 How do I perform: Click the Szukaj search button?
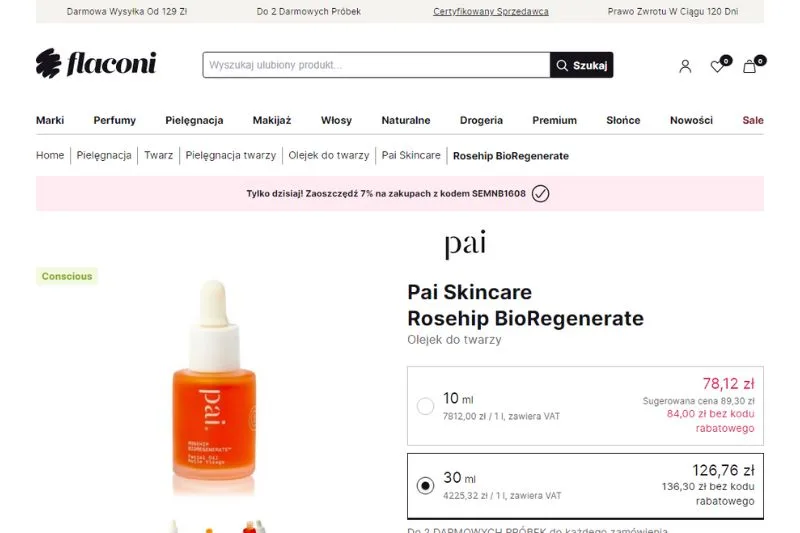(582, 65)
